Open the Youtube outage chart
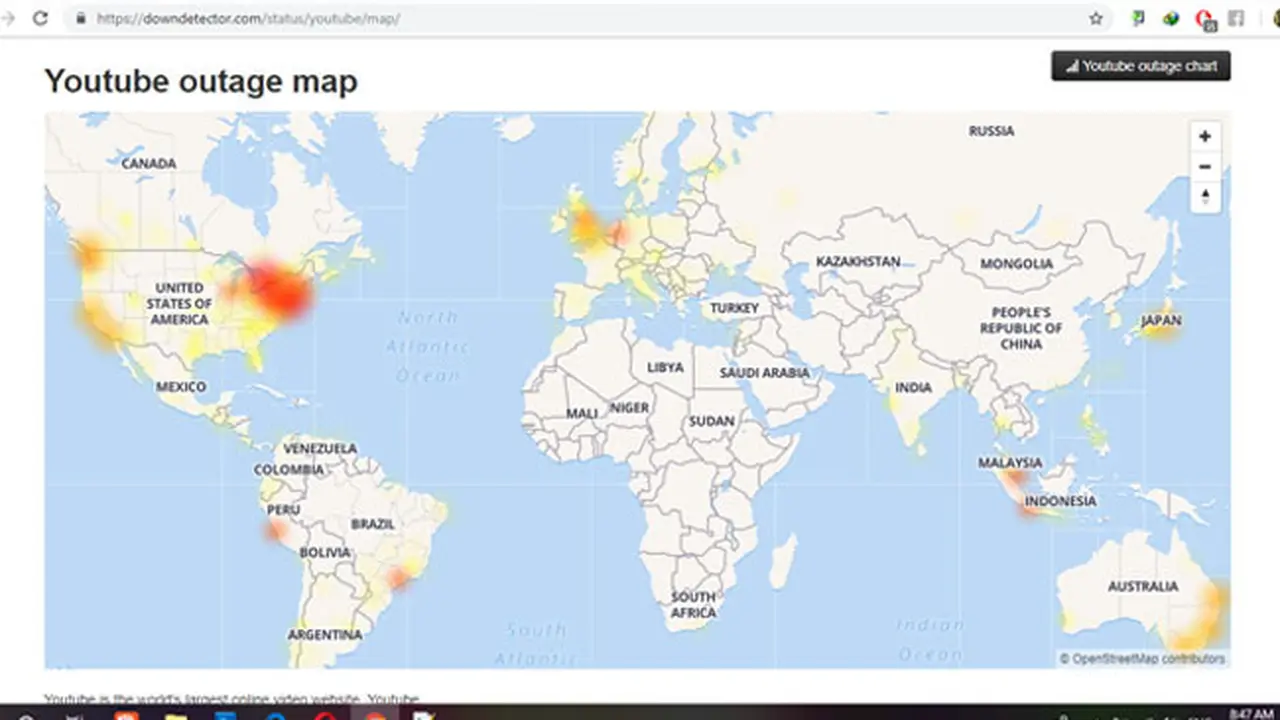 pyautogui.click(x=1141, y=66)
